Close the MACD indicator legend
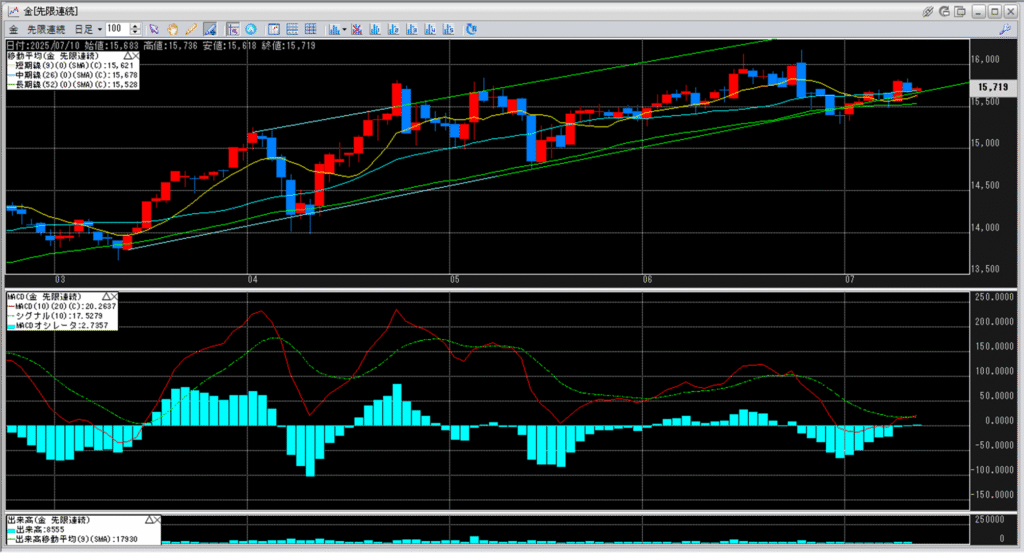Viewport: 1024px width, 553px height. click(x=114, y=296)
